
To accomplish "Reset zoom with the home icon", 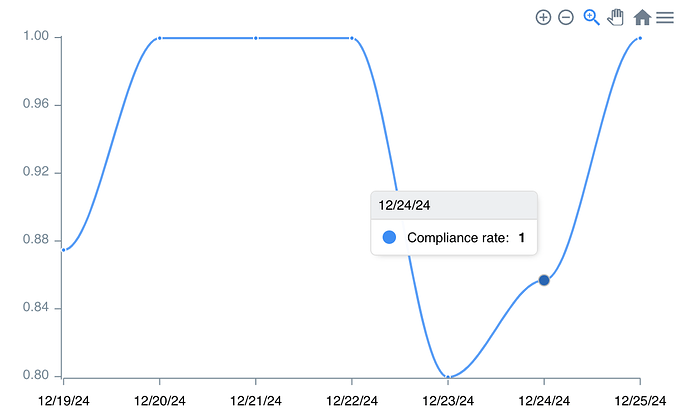I will [642, 17].
